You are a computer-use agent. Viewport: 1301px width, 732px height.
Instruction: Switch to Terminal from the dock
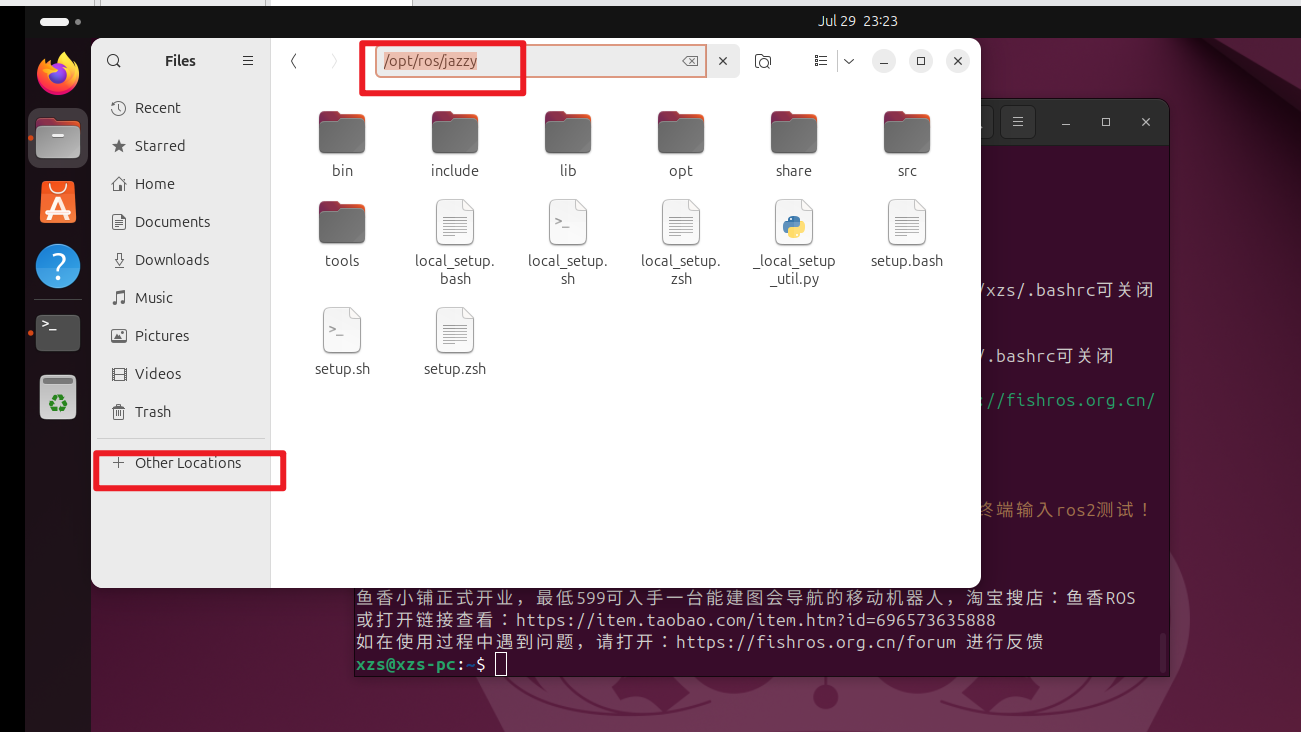pos(58,332)
